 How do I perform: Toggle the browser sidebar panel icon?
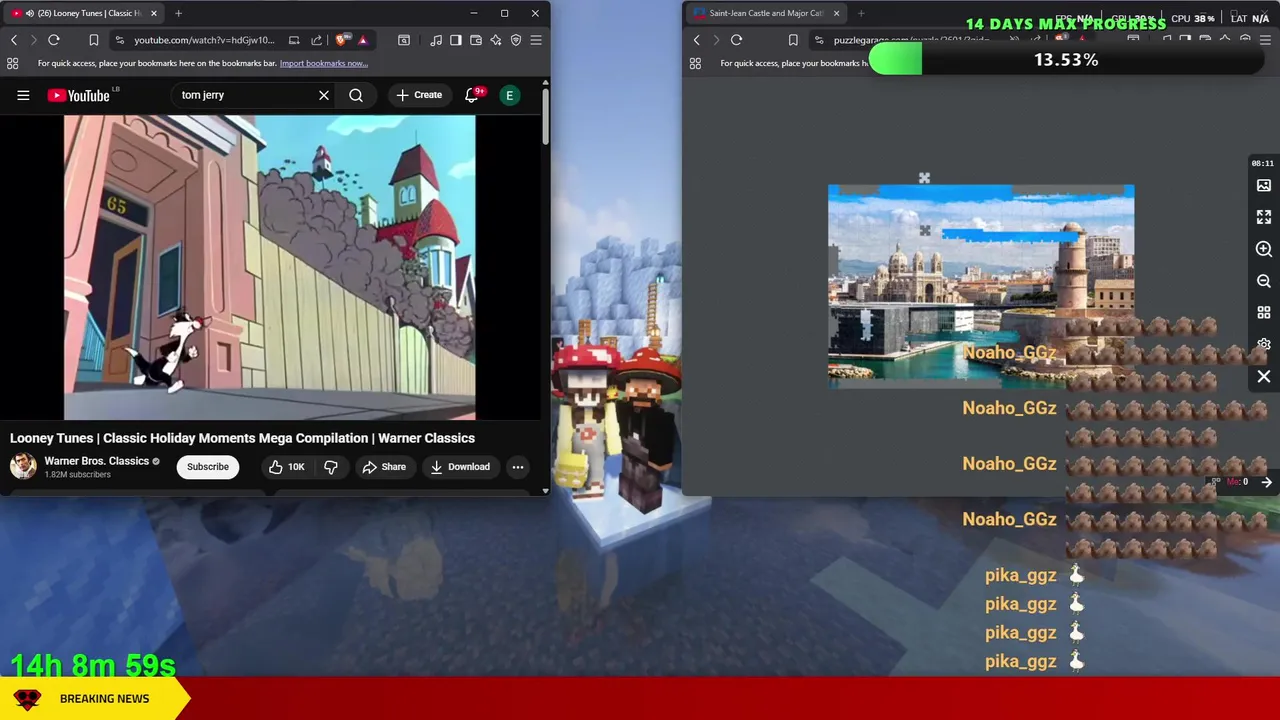[x=456, y=40]
